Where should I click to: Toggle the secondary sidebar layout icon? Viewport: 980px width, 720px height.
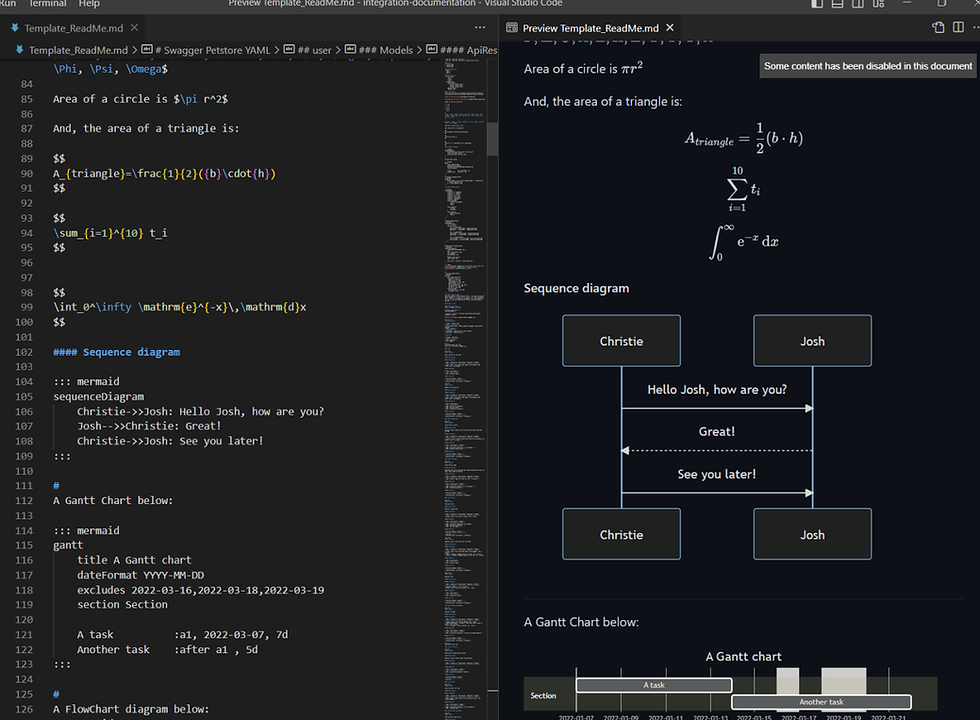858,4
